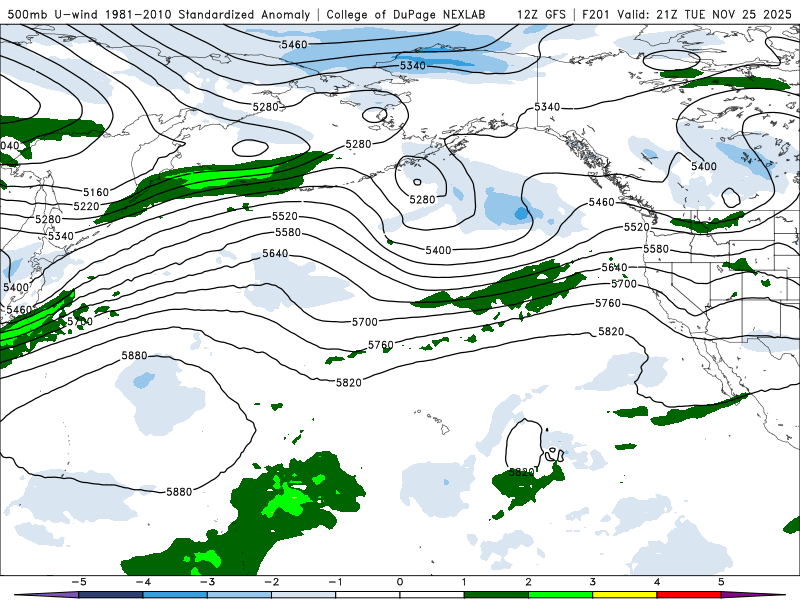Click the '500mb U-wind 1981-2010 Standardized Anomaly' title
This screenshot has width=800, height=600.
159,14
